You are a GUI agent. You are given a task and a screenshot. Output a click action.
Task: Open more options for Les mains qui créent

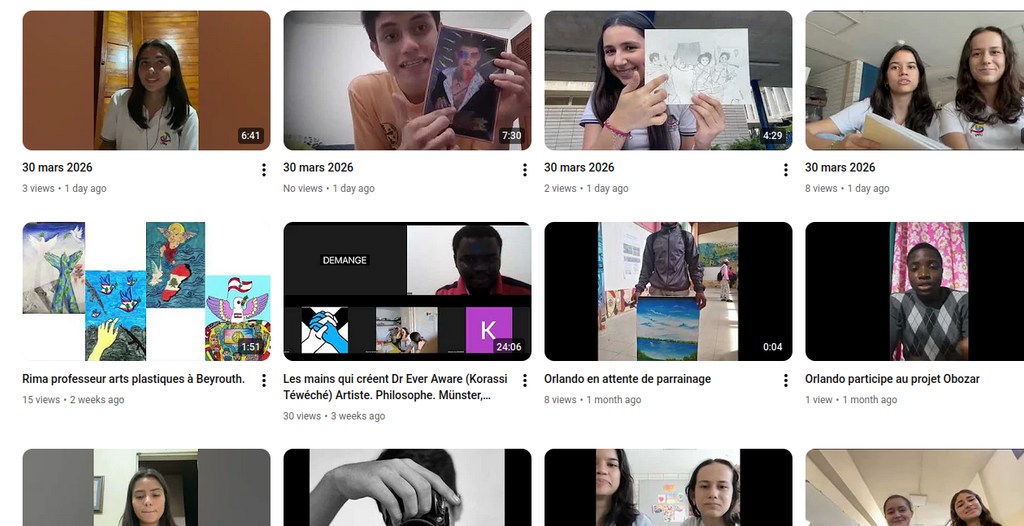tap(524, 380)
